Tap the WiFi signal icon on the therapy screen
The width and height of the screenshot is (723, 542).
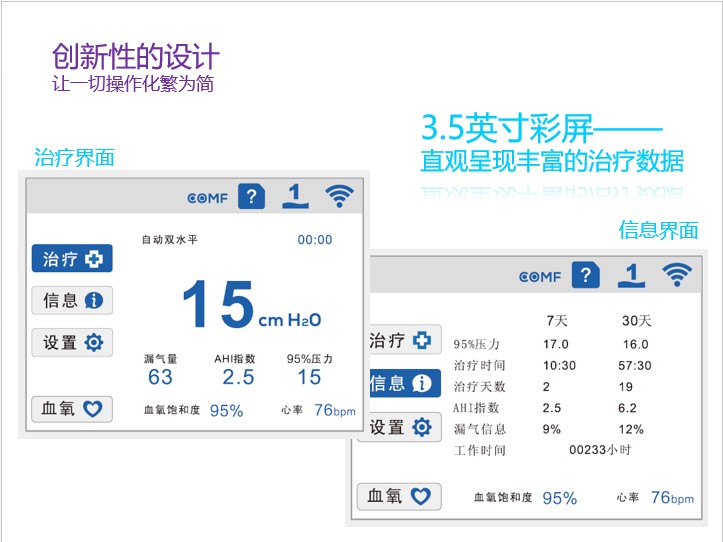[x=340, y=196]
